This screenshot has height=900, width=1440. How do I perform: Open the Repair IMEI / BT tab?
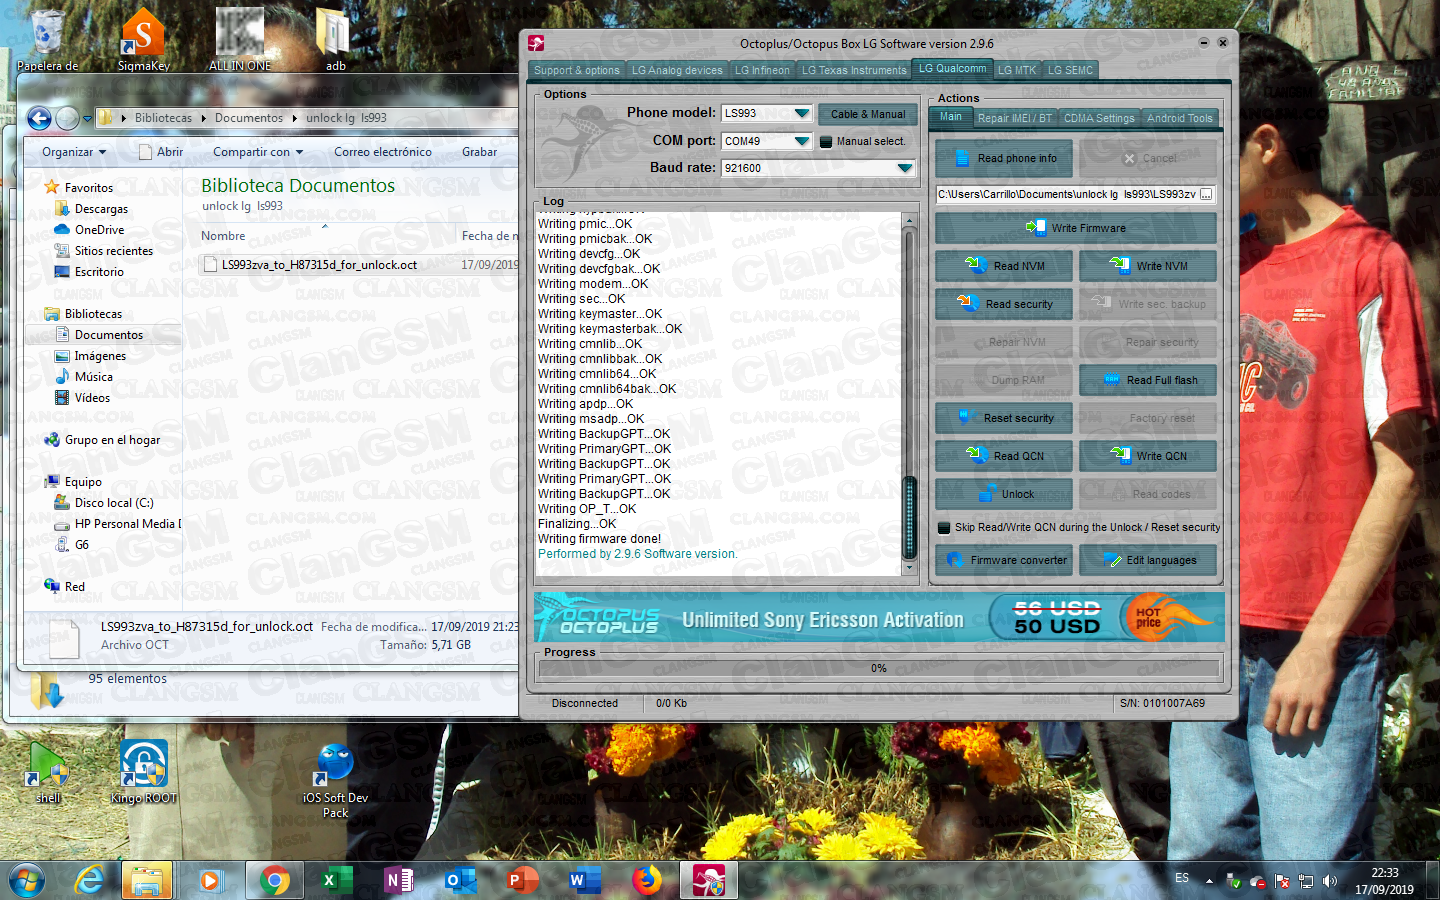pos(1014,118)
